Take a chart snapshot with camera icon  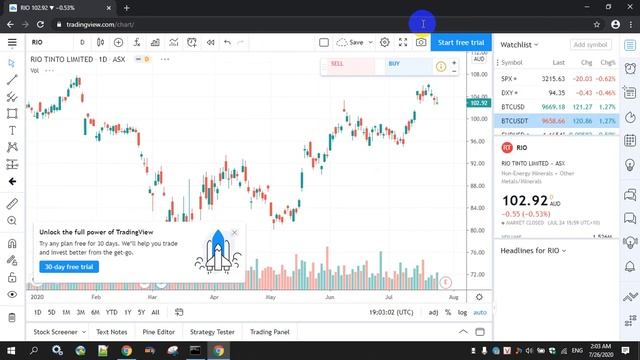point(421,42)
